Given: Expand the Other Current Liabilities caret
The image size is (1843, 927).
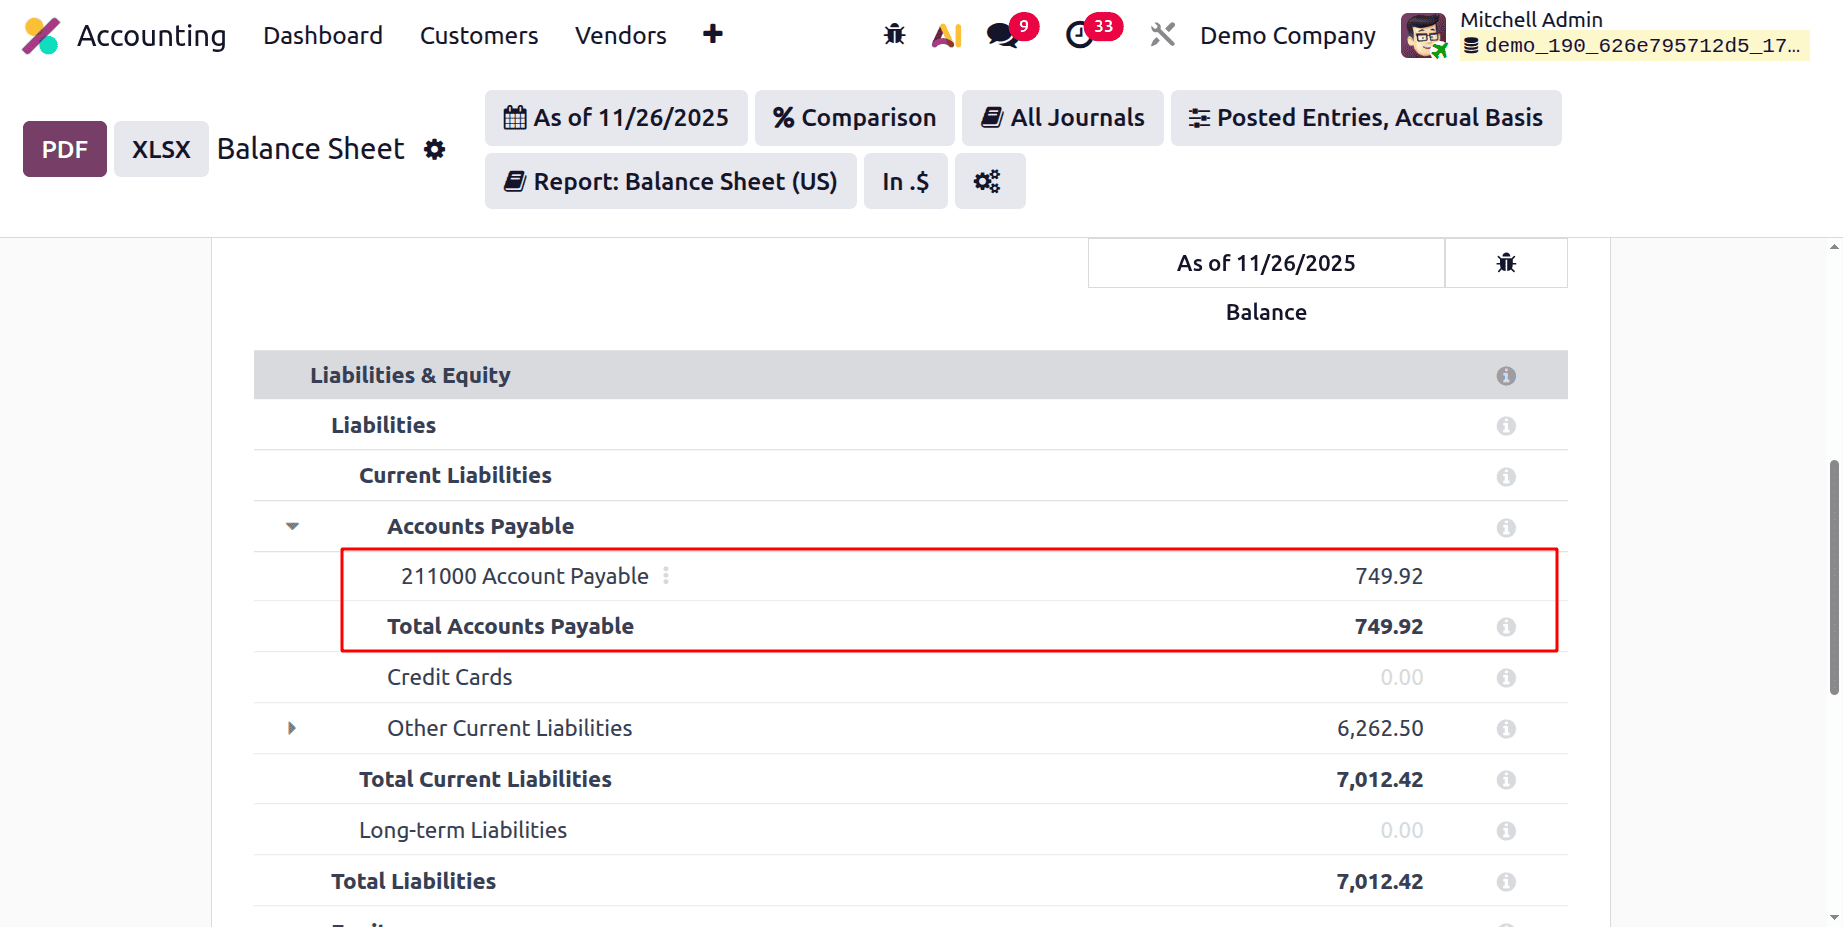Looking at the screenshot, I should (292, 728).
